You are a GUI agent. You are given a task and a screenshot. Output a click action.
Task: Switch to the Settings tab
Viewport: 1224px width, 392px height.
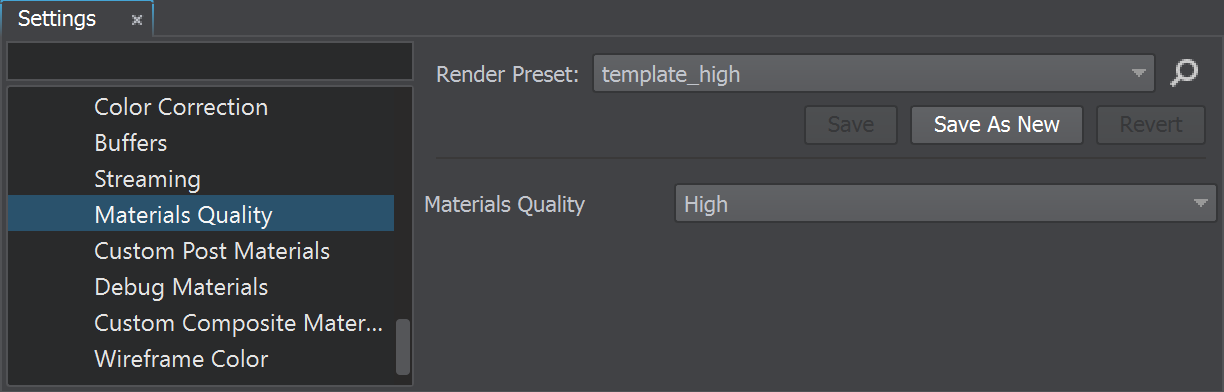tap(57, 19)
